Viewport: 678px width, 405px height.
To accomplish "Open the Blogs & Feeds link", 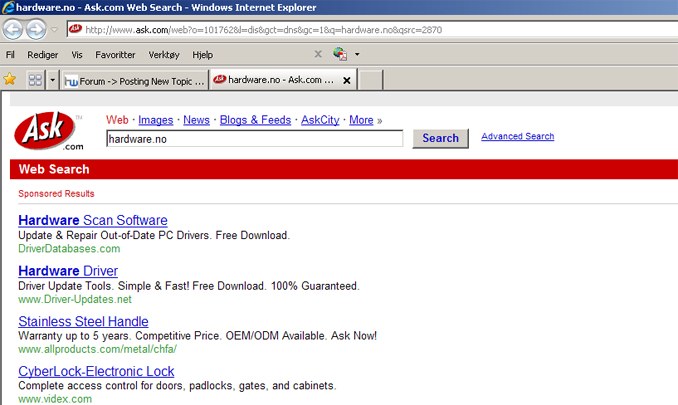I will (255, 120).
